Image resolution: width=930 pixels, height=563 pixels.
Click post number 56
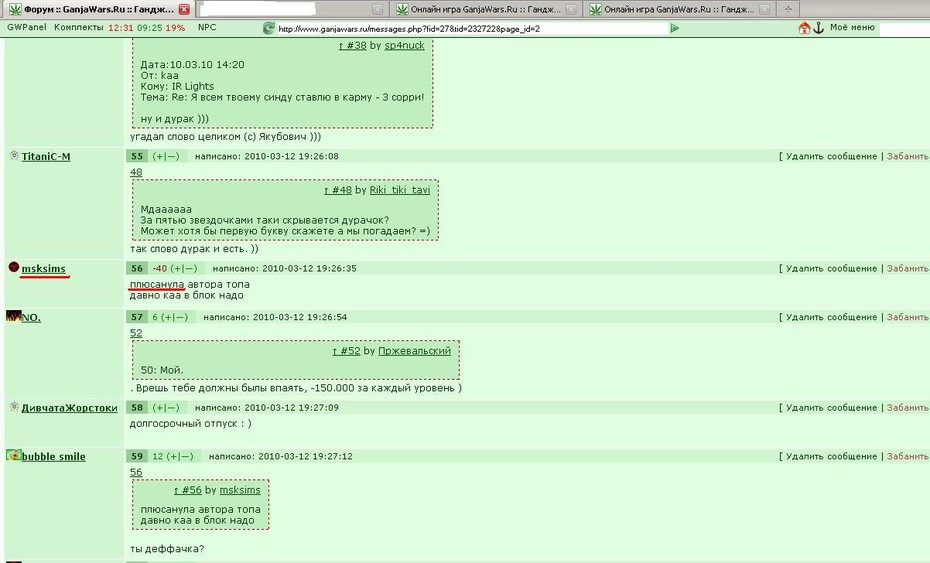(x=137, y=268)
